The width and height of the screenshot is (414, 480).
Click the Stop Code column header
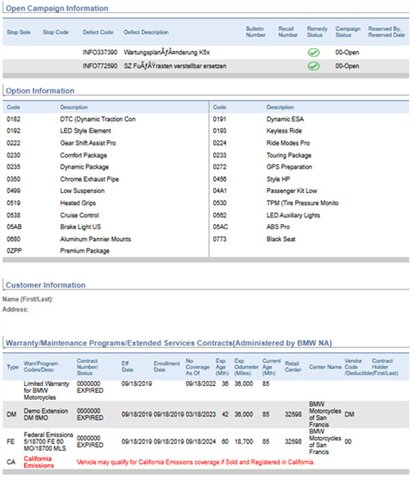tap(55, 32)
